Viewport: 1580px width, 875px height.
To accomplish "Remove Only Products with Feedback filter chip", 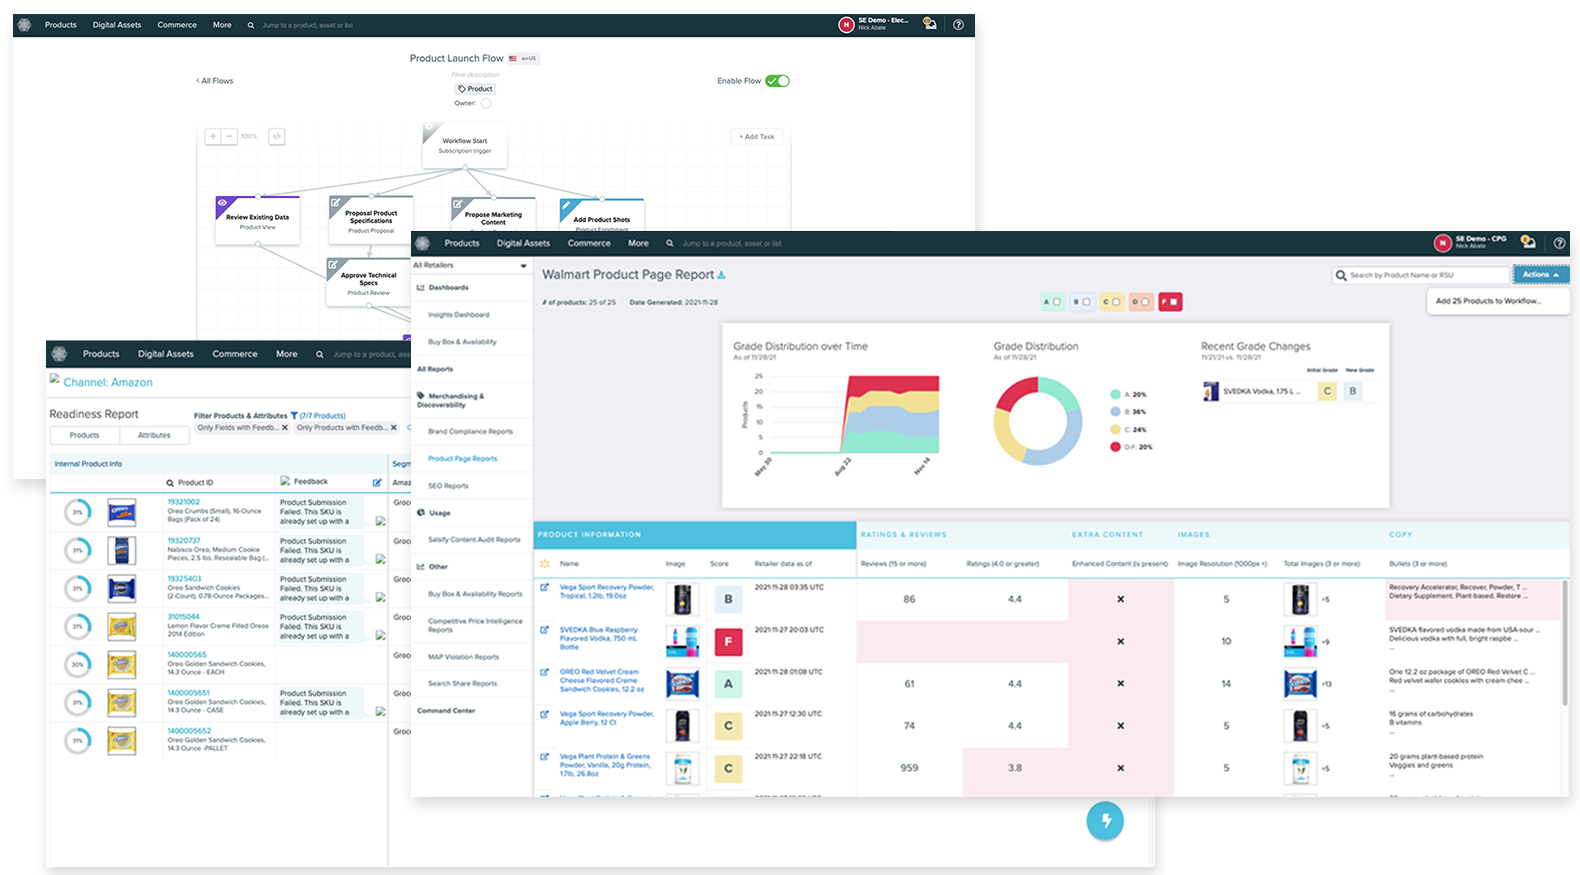I will [x=394, y=428].
